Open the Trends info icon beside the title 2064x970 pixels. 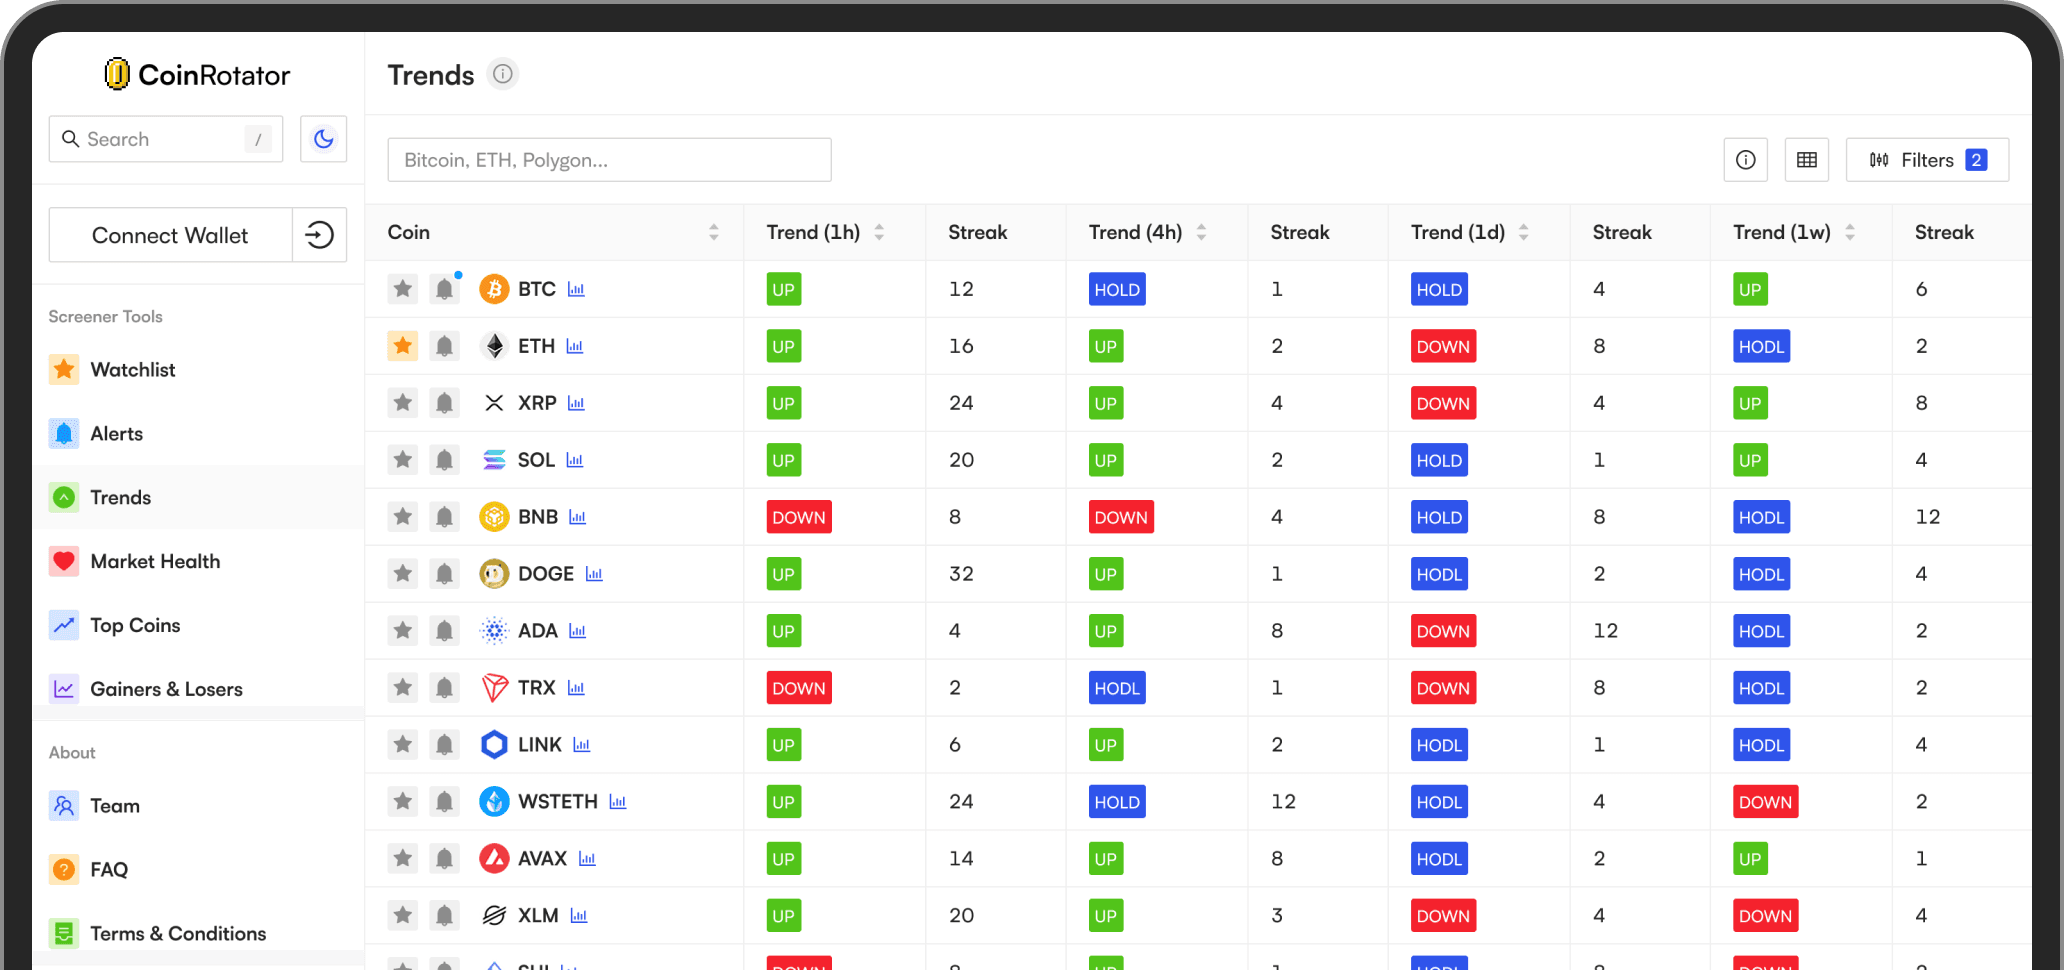(503, 74)
